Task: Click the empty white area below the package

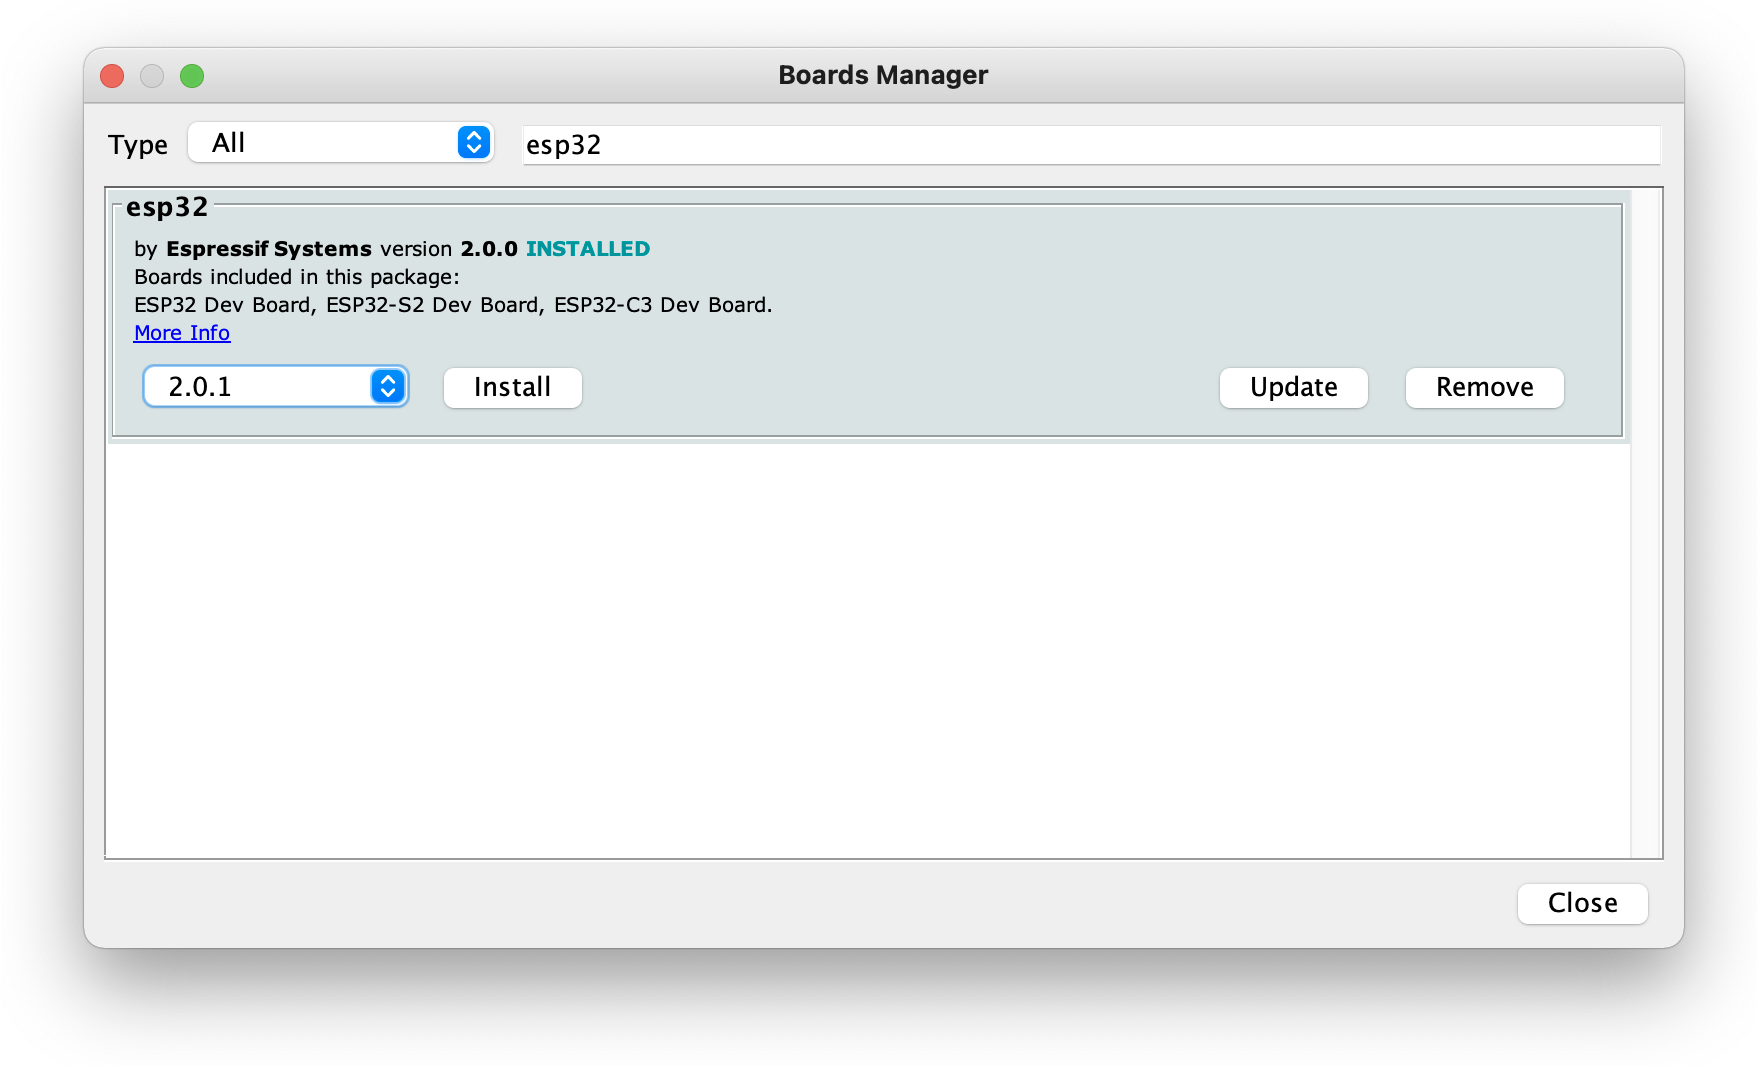Action: 867,650
